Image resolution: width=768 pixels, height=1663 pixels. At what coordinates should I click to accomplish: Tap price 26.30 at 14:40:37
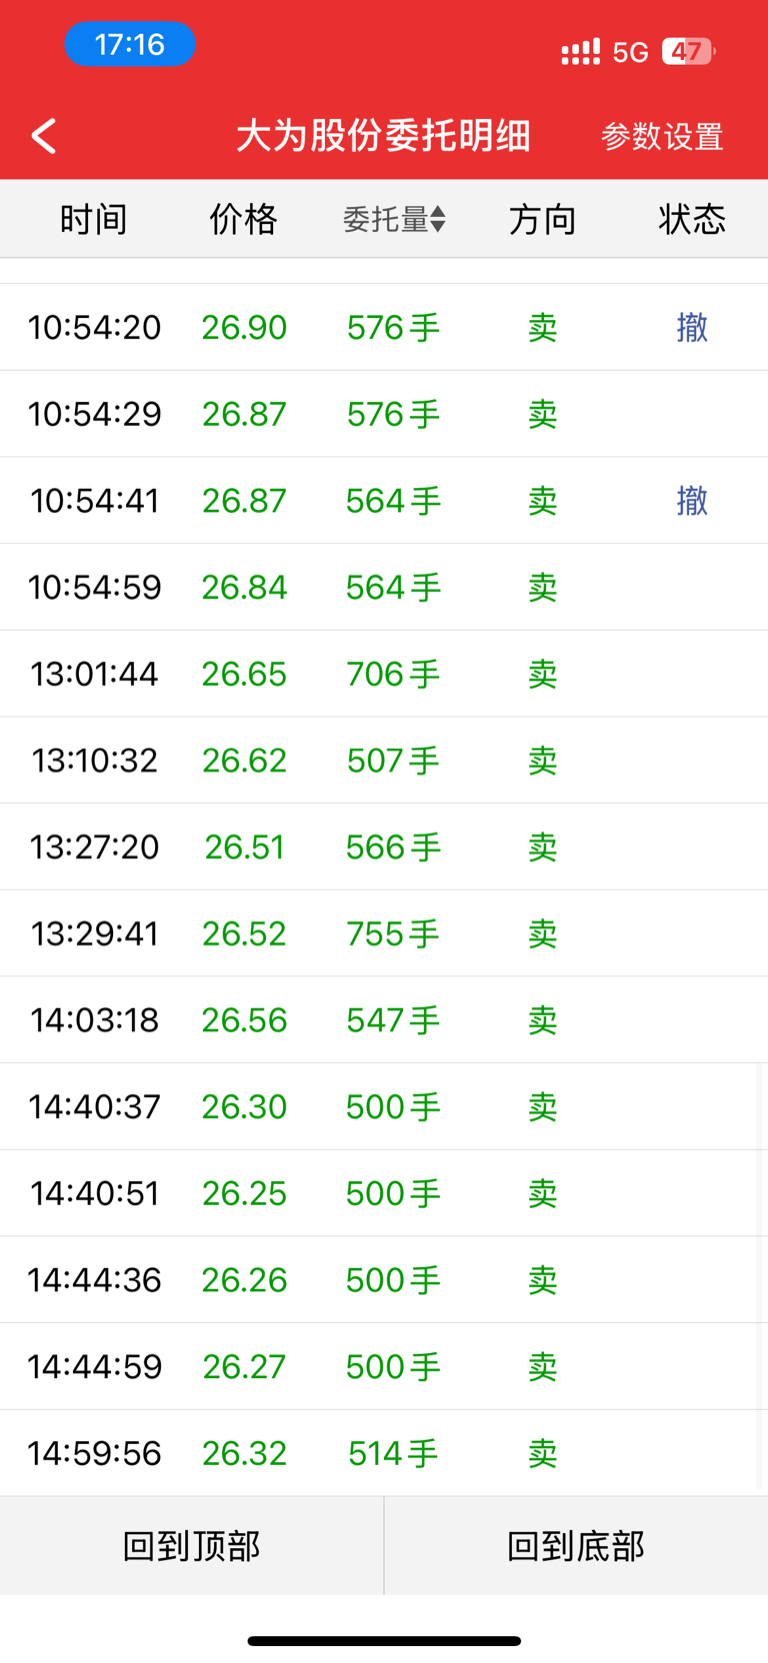[x=244, y=1107]
